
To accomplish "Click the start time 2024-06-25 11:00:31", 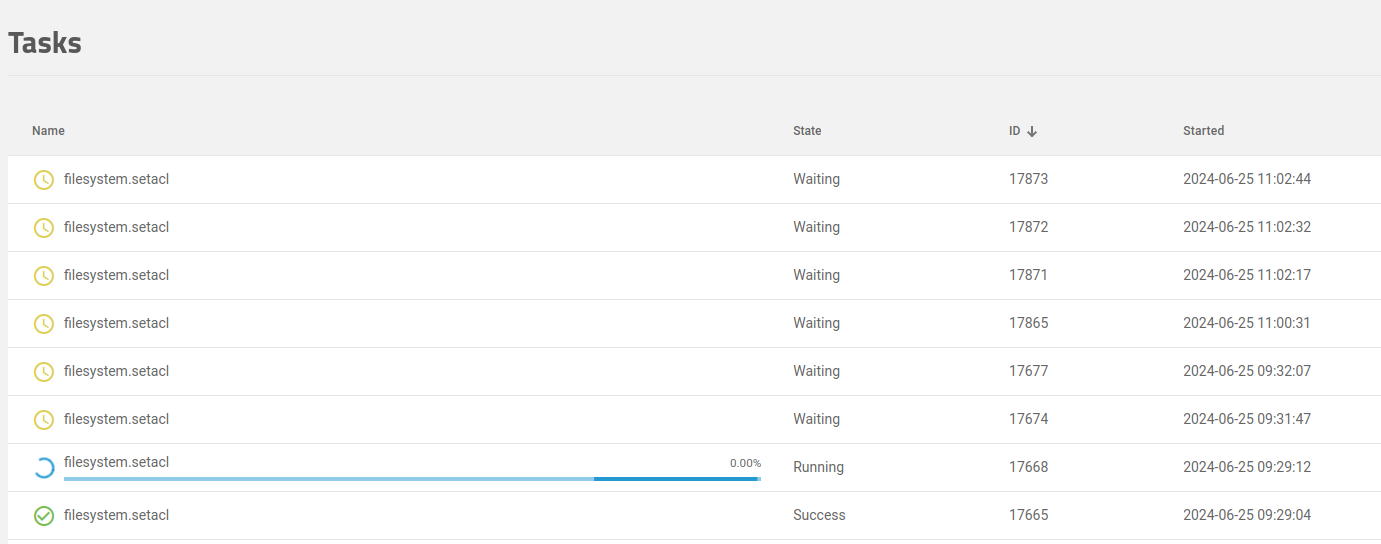I will (x=1246, y=323).
